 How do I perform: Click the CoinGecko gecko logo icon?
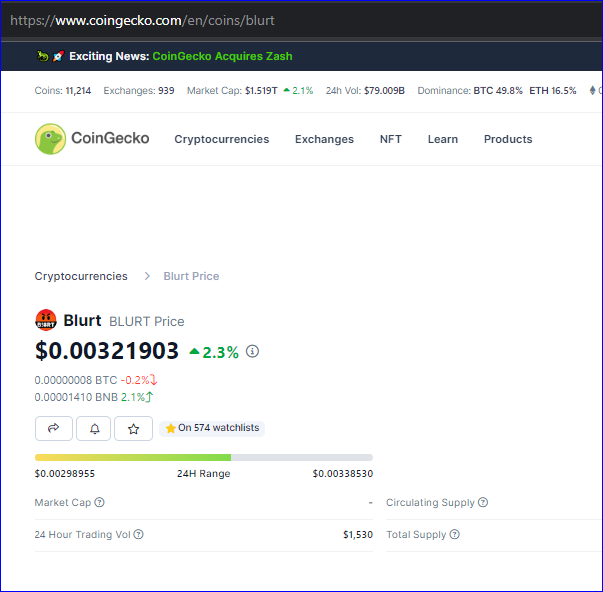(50, 139)
